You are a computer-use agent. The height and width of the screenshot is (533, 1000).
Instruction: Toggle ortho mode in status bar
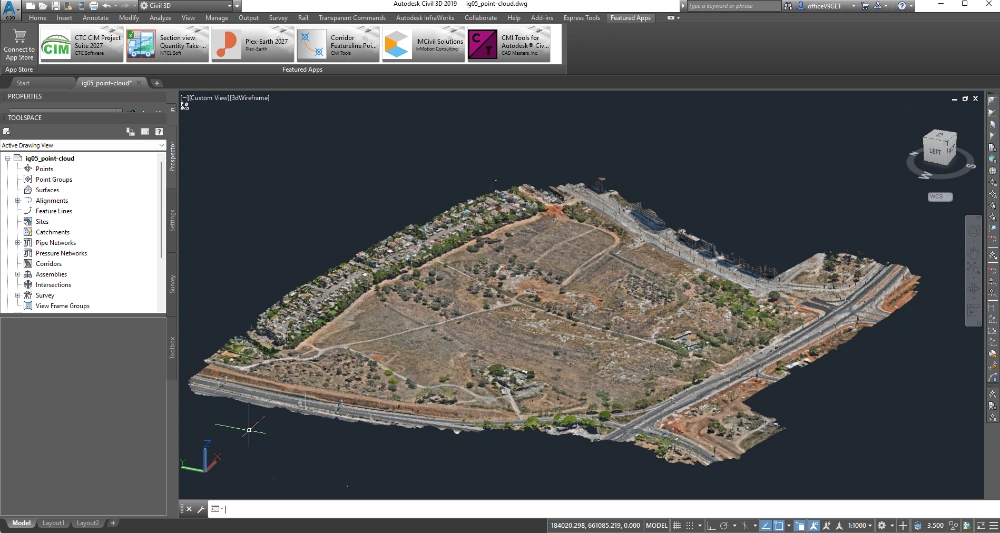tap(711, 525)
